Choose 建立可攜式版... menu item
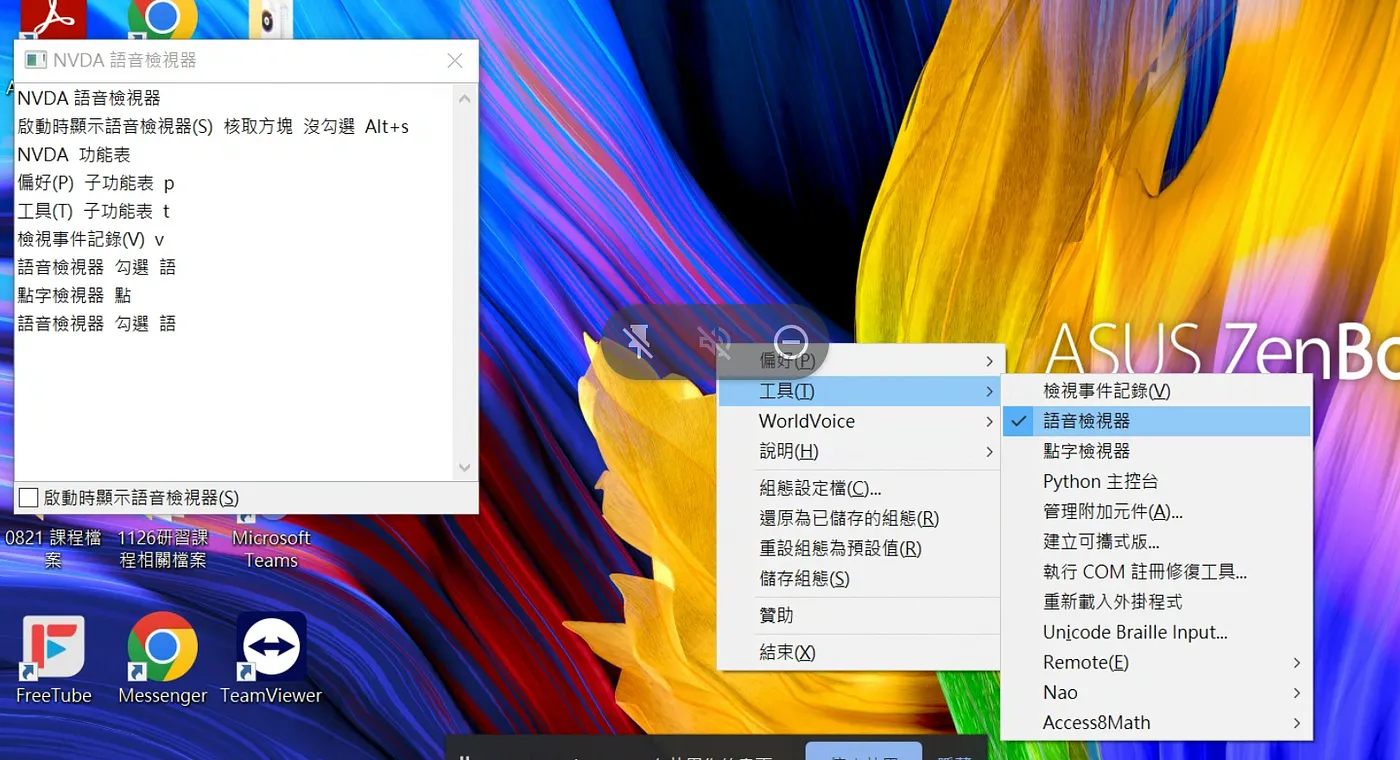This screenshot has height=760, width=1400. click(x=1156, y=541)
